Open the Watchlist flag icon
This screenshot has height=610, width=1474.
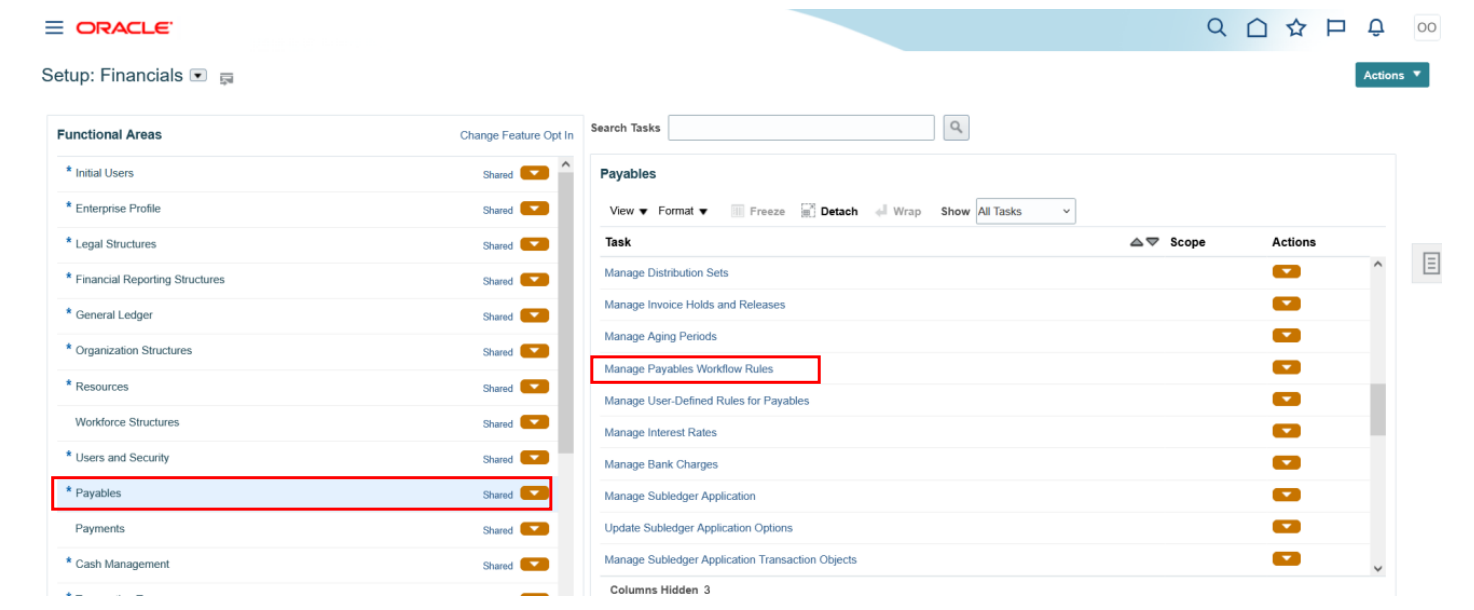point(1335,27)
